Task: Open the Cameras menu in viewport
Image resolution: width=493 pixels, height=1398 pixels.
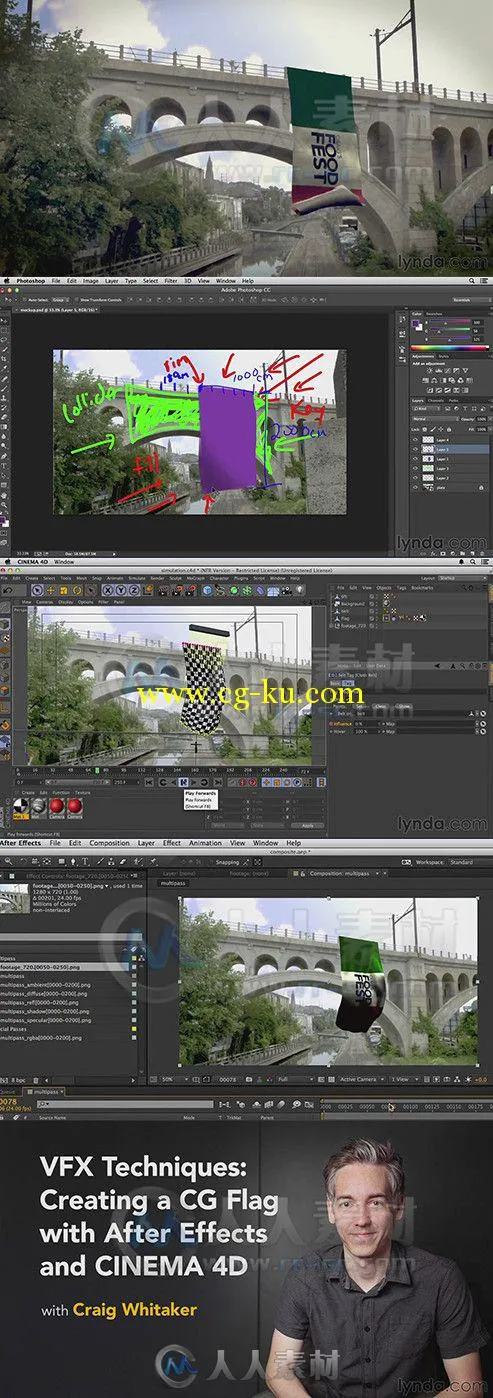Action: pyautogui.click(x=44, y=602)
